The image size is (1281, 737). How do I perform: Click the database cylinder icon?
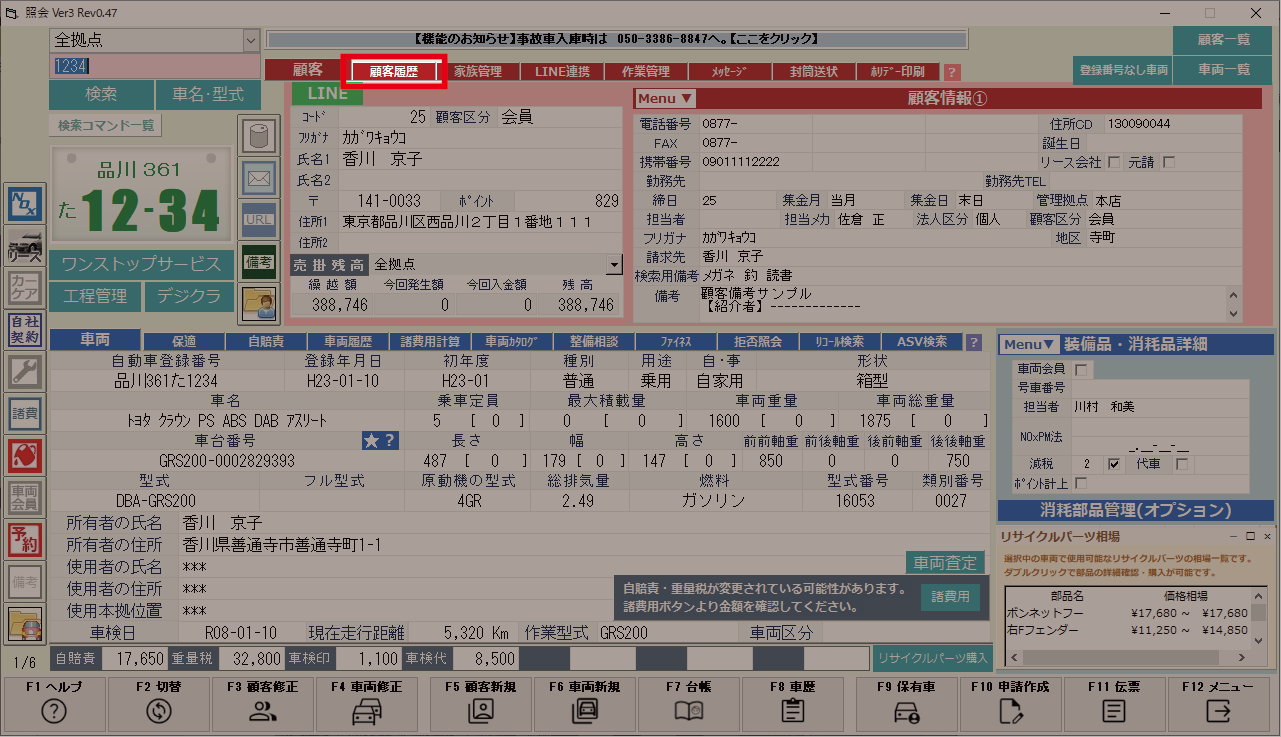click(x=259, y=137)
